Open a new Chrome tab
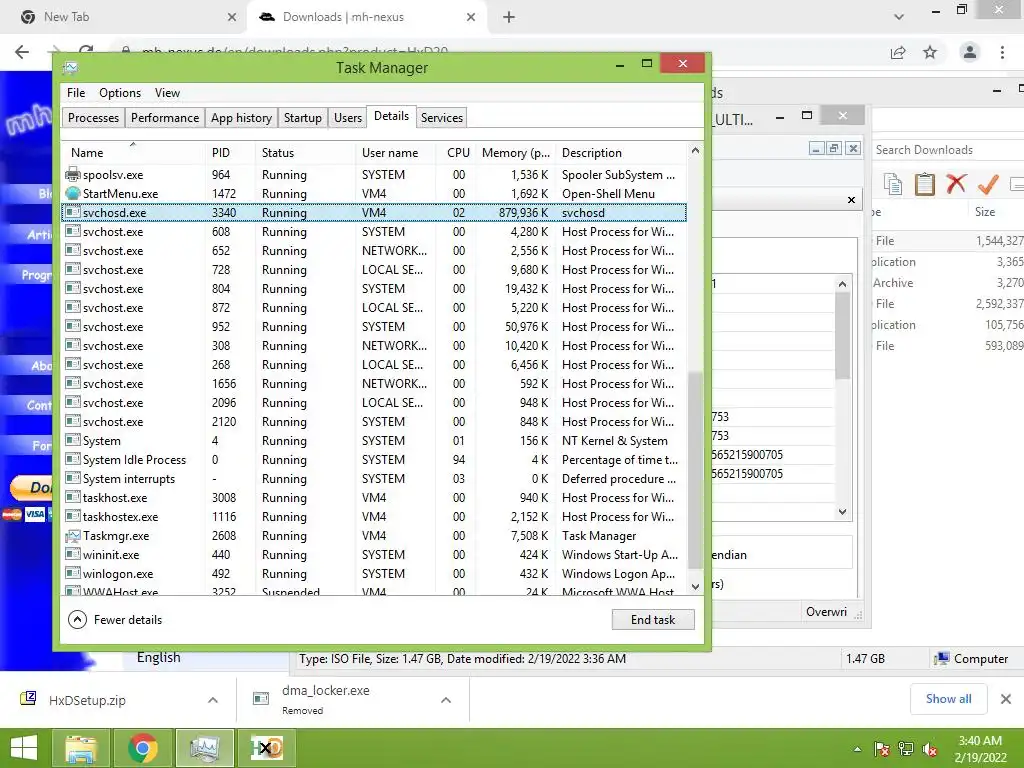 tap(509, 17)
